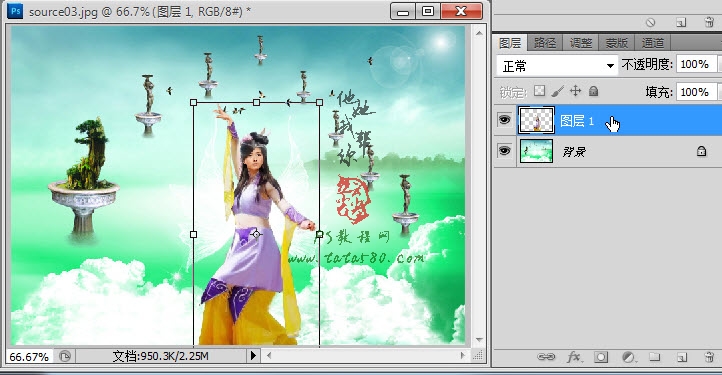This screenshot has height=375, width=722.
Task: Click window resize grip corner
Action: click(x=478, y=355)
